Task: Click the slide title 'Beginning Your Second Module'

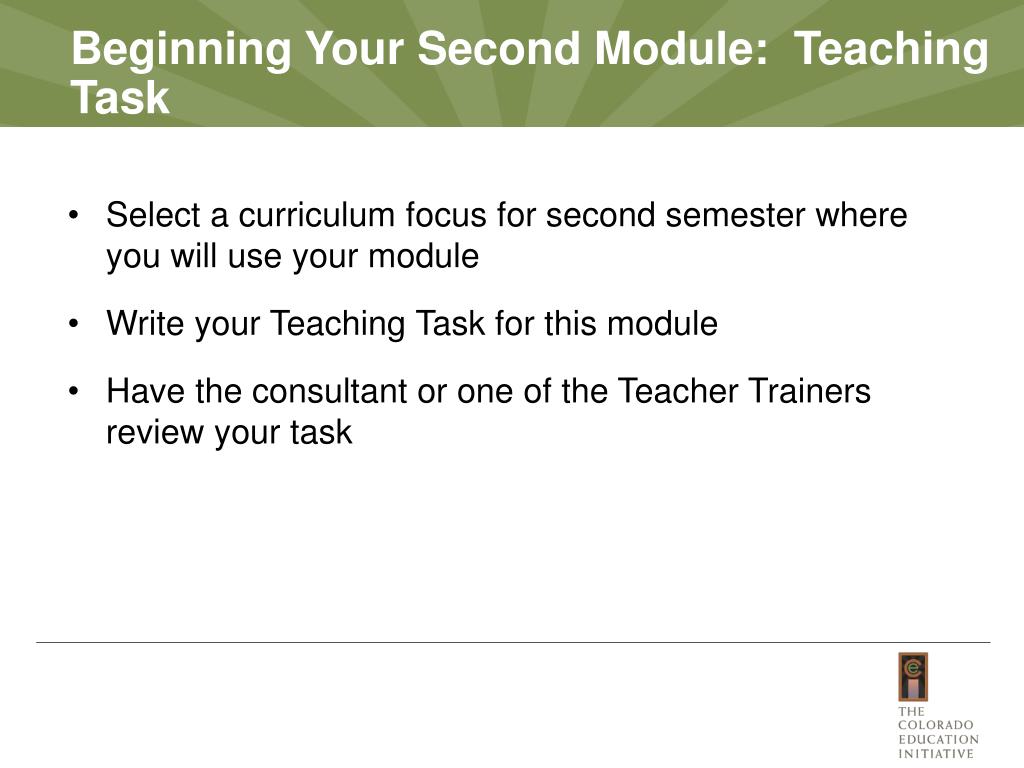Action: tap(420, 49)
